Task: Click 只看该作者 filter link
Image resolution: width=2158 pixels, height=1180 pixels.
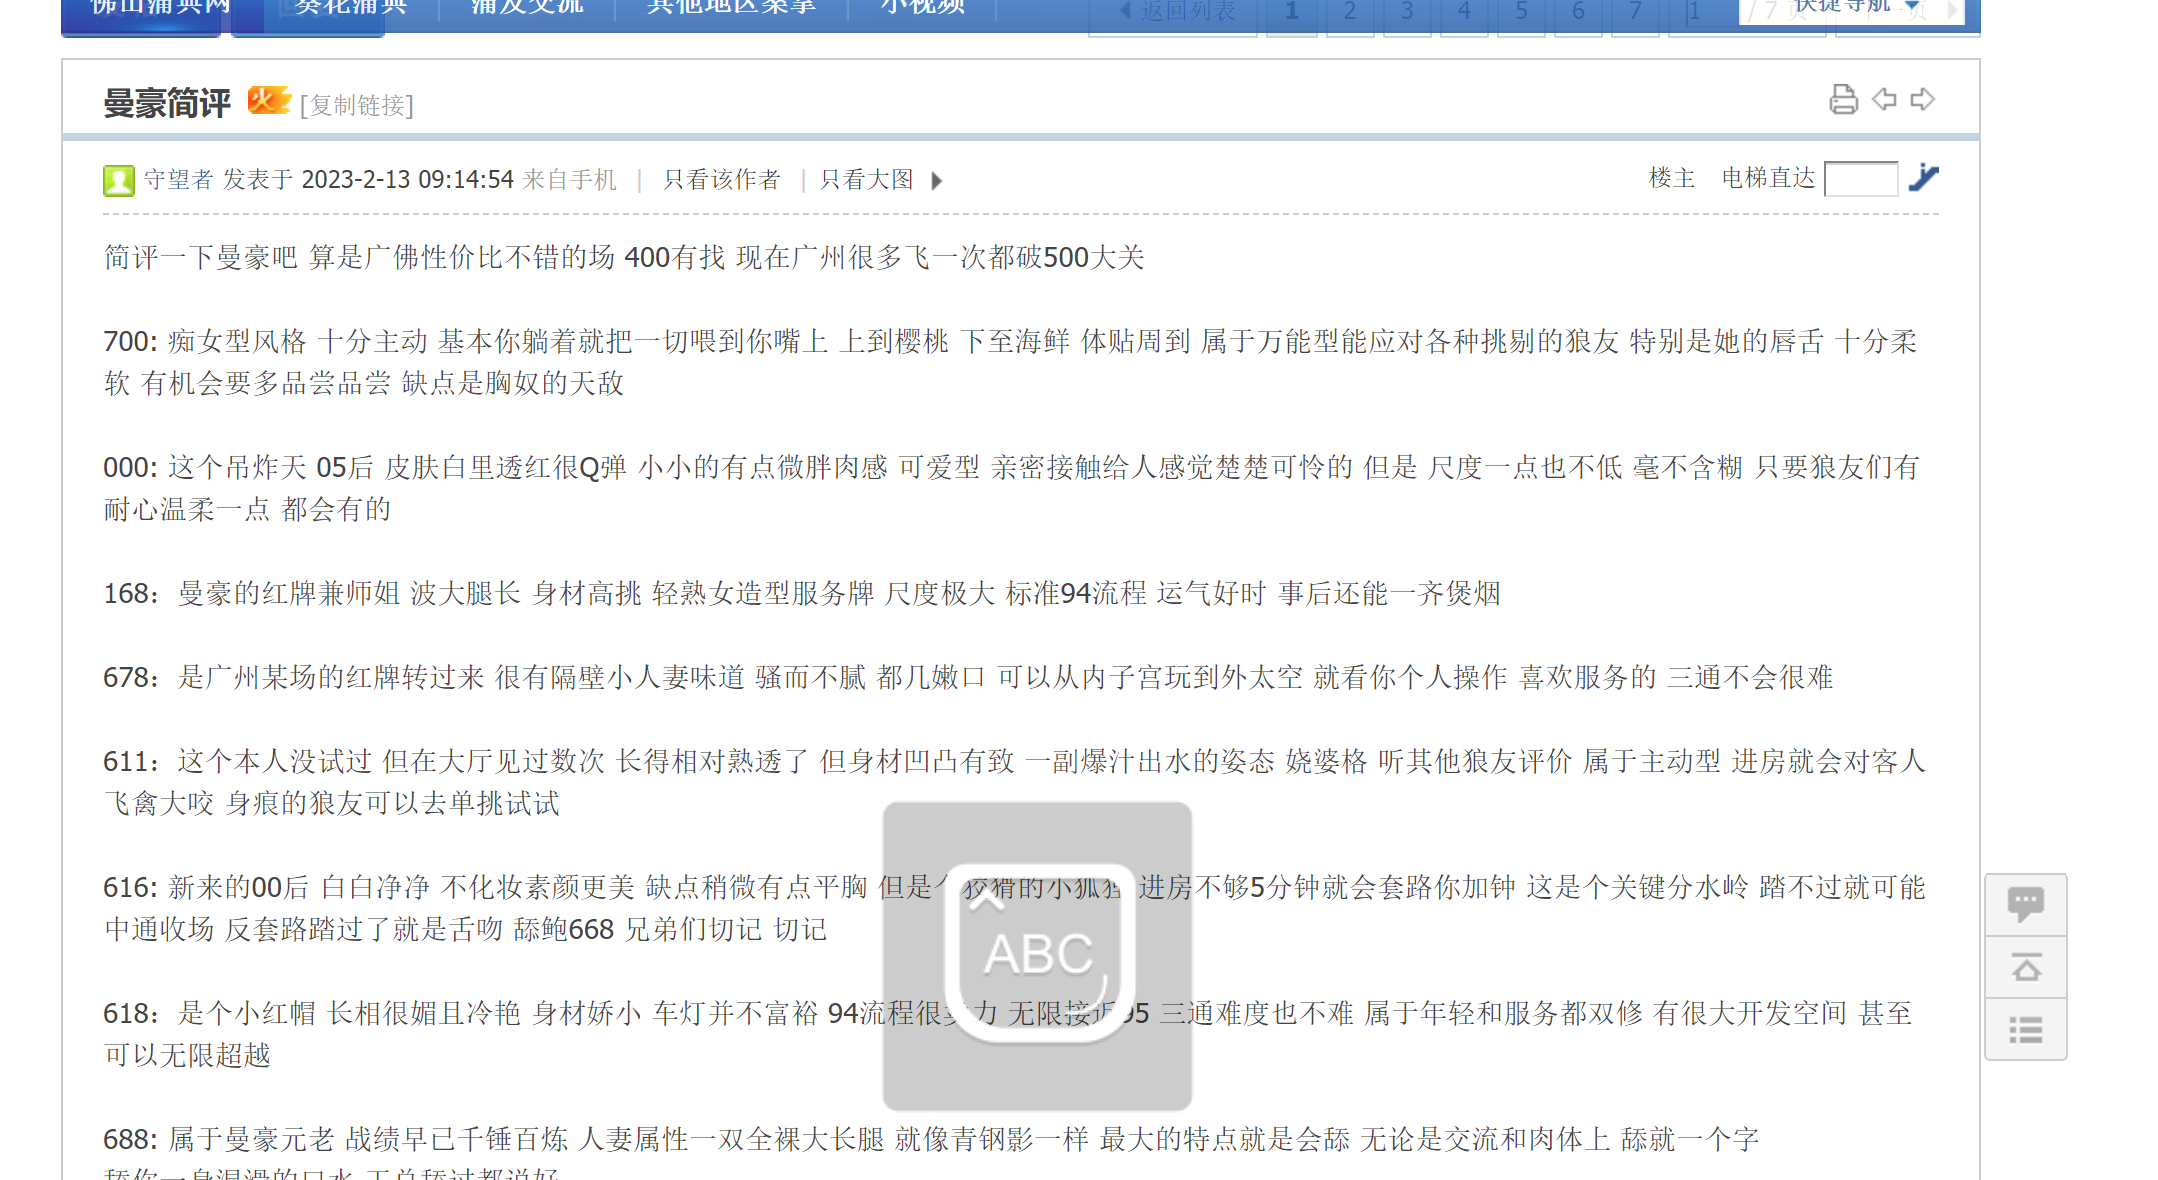Action: click(x=721, y=180)
